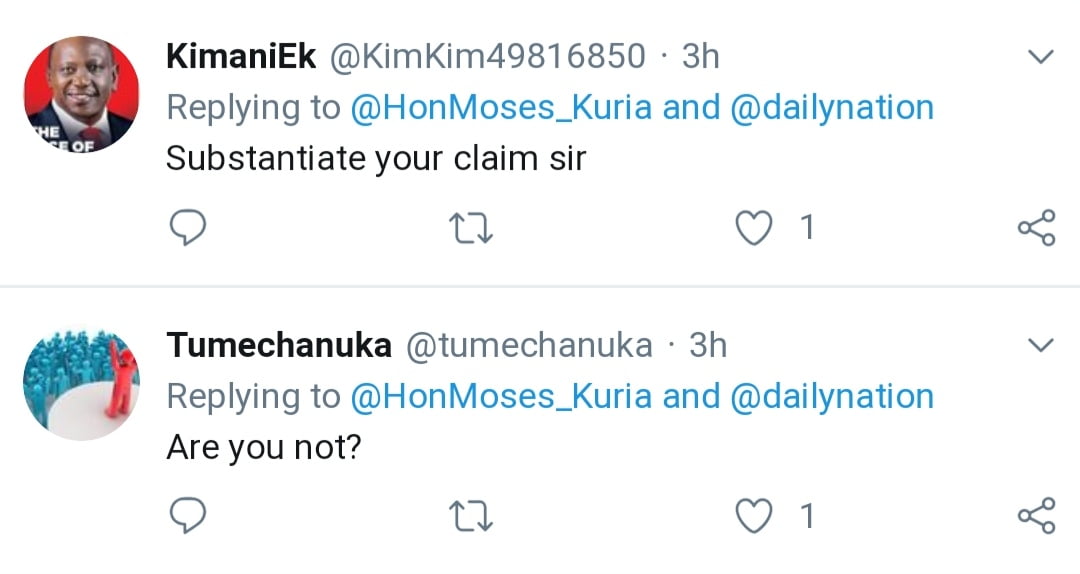Open dropdown chevron on Tumechanuka's tweet

[x=1041, y=346]
